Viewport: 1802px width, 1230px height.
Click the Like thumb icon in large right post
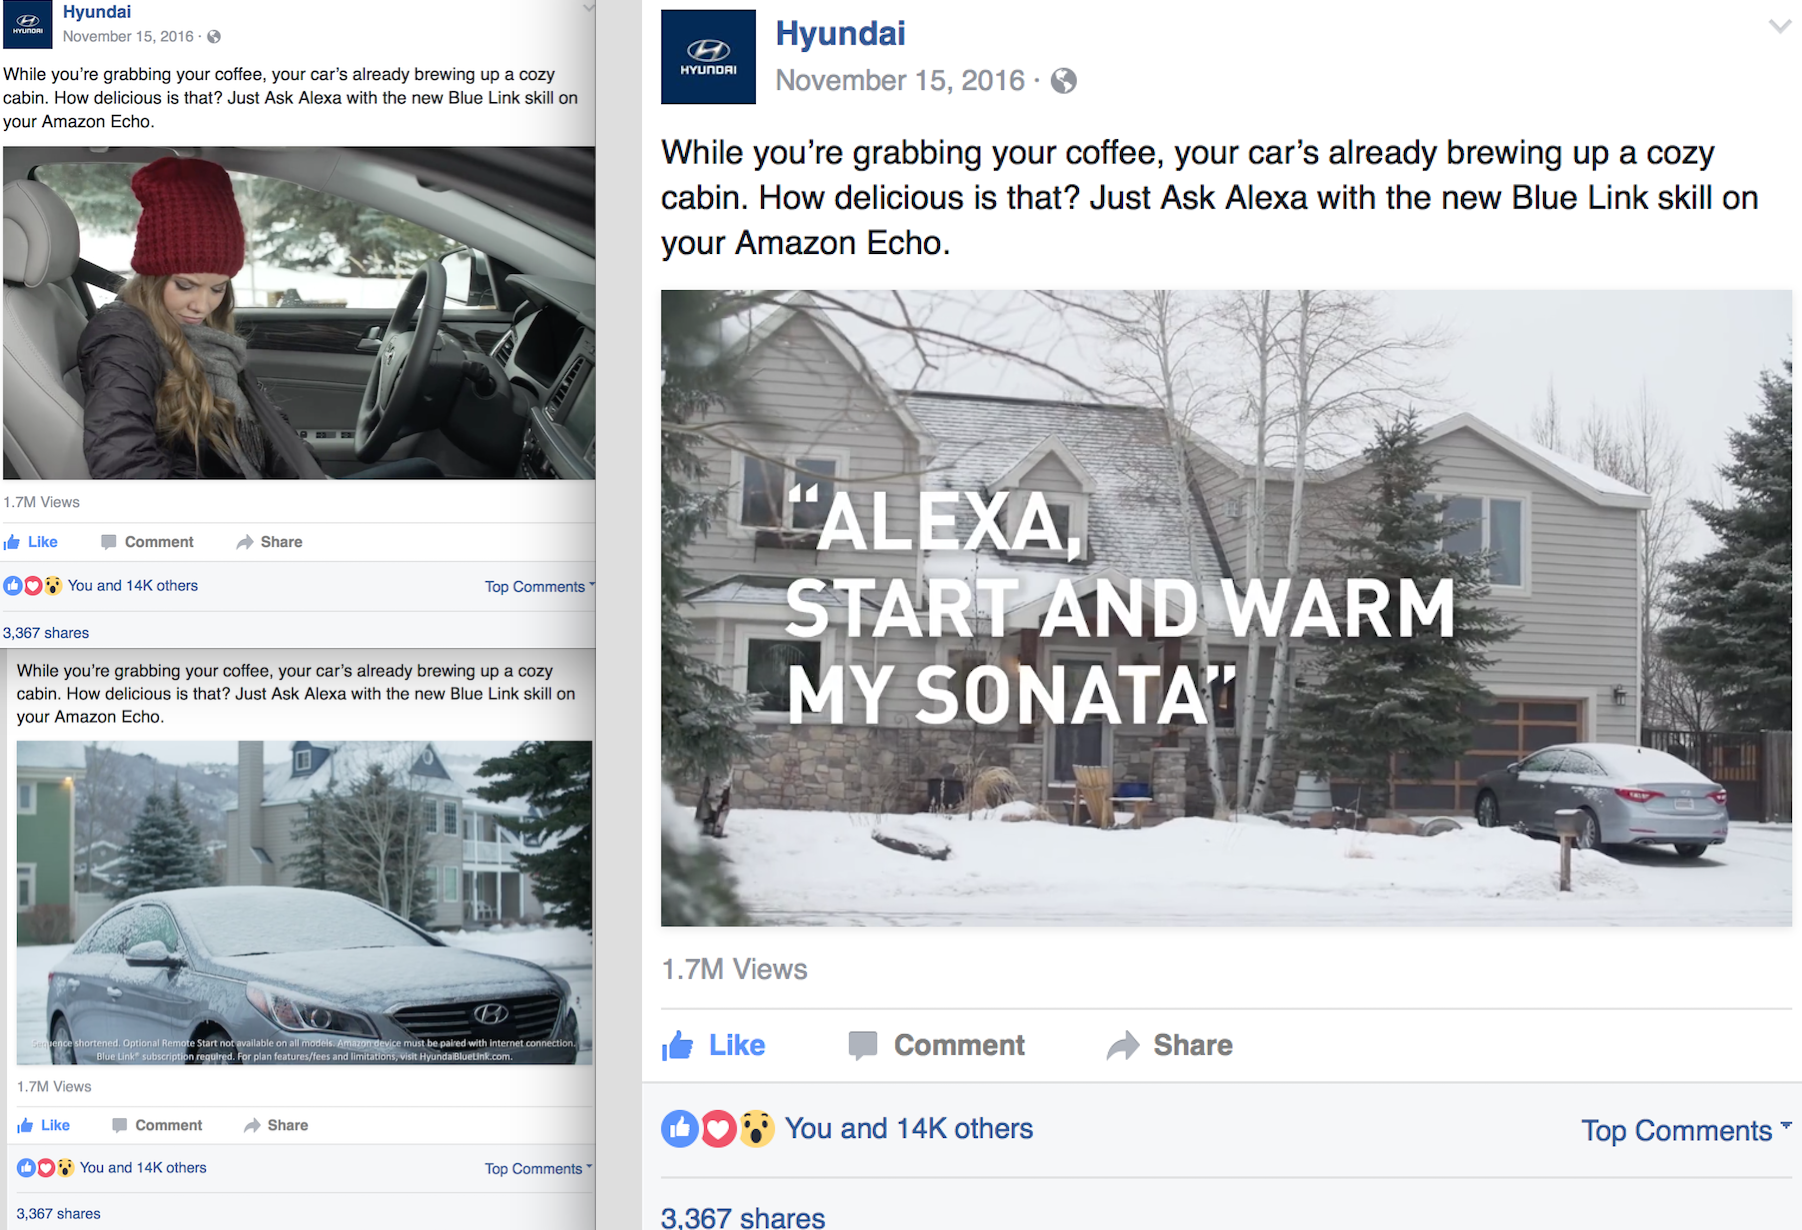pos(678,1046)
